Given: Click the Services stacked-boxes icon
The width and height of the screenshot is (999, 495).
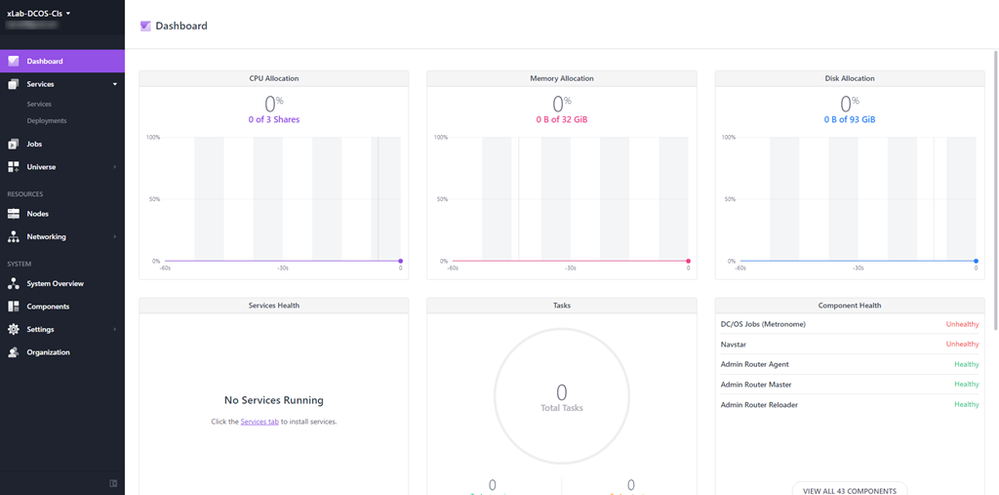Looking at the screenshot, I should click(13, 84).
